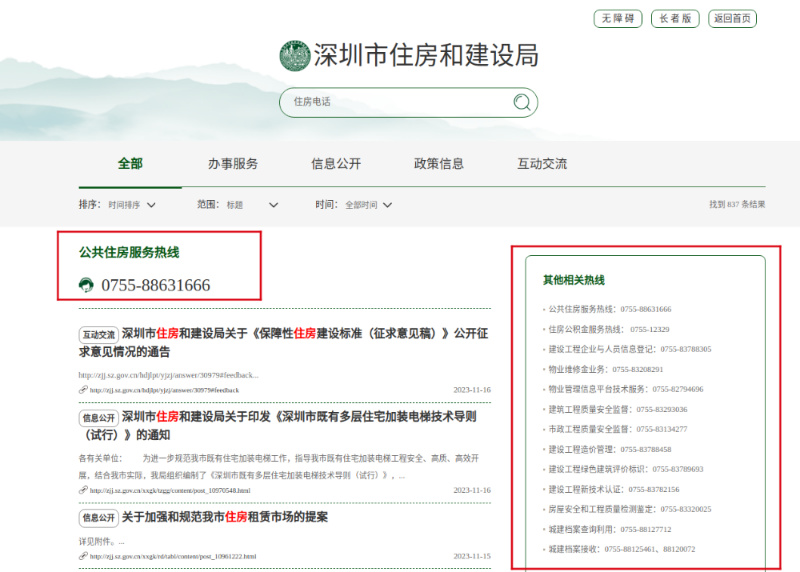Click link icon beside rental market proposal URL
800x572 pixels.
(83, 556)
